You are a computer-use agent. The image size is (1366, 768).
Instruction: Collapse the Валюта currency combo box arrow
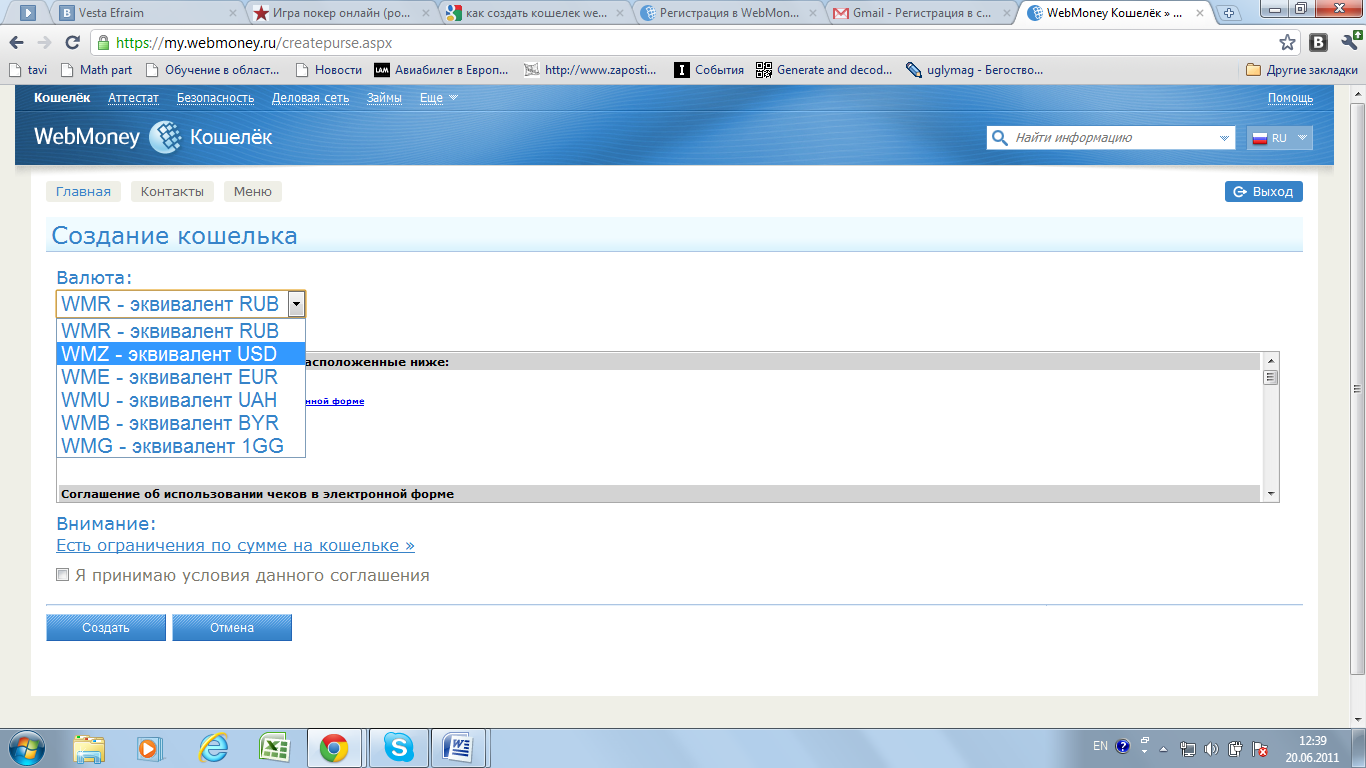[295, 304]
